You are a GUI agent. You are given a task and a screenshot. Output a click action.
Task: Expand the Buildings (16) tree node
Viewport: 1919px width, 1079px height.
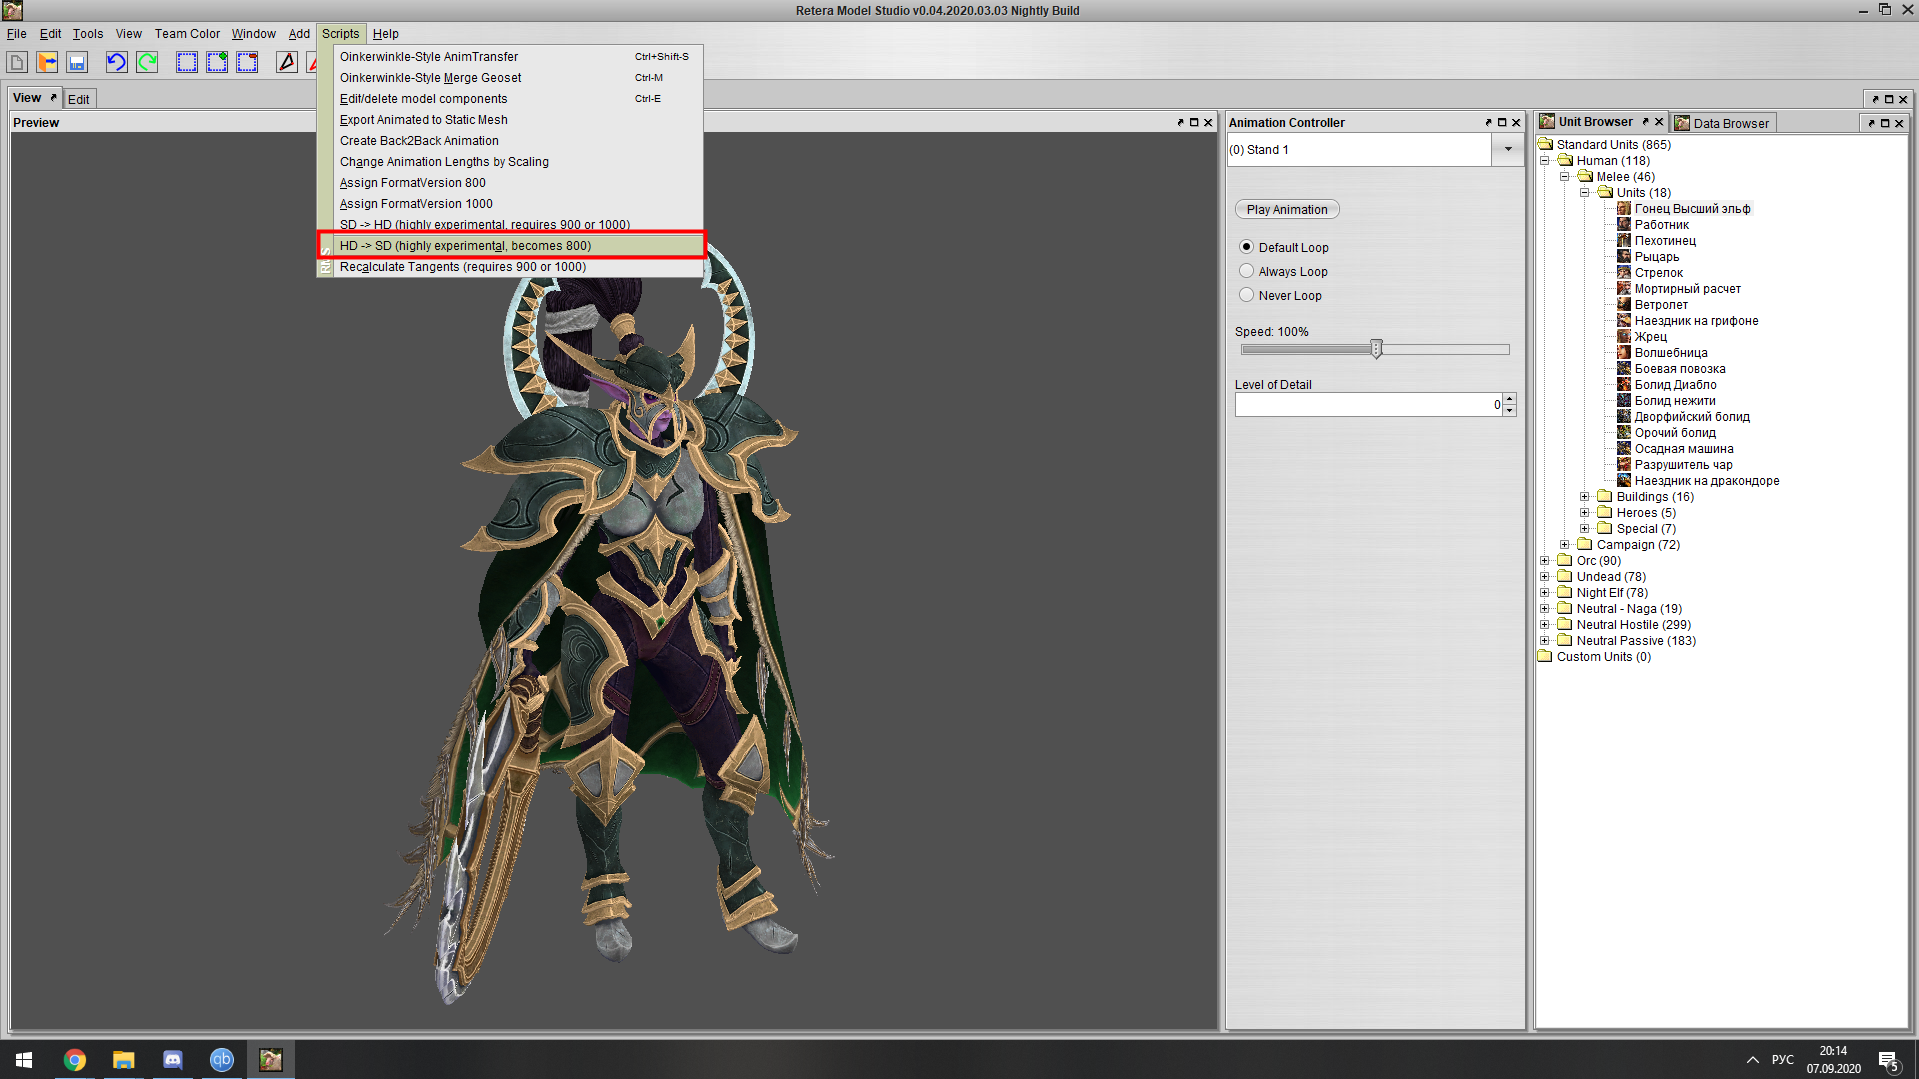click(1585, 497)
